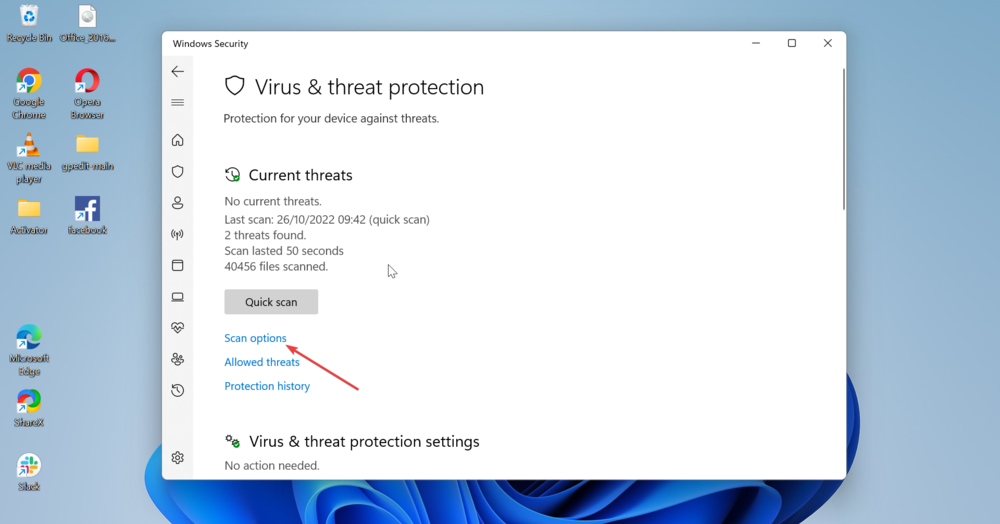The width and height of the screenshot is (1000, 524).
Task: Open Protection history clock icon in sidebar
Action: click(177, 390)
